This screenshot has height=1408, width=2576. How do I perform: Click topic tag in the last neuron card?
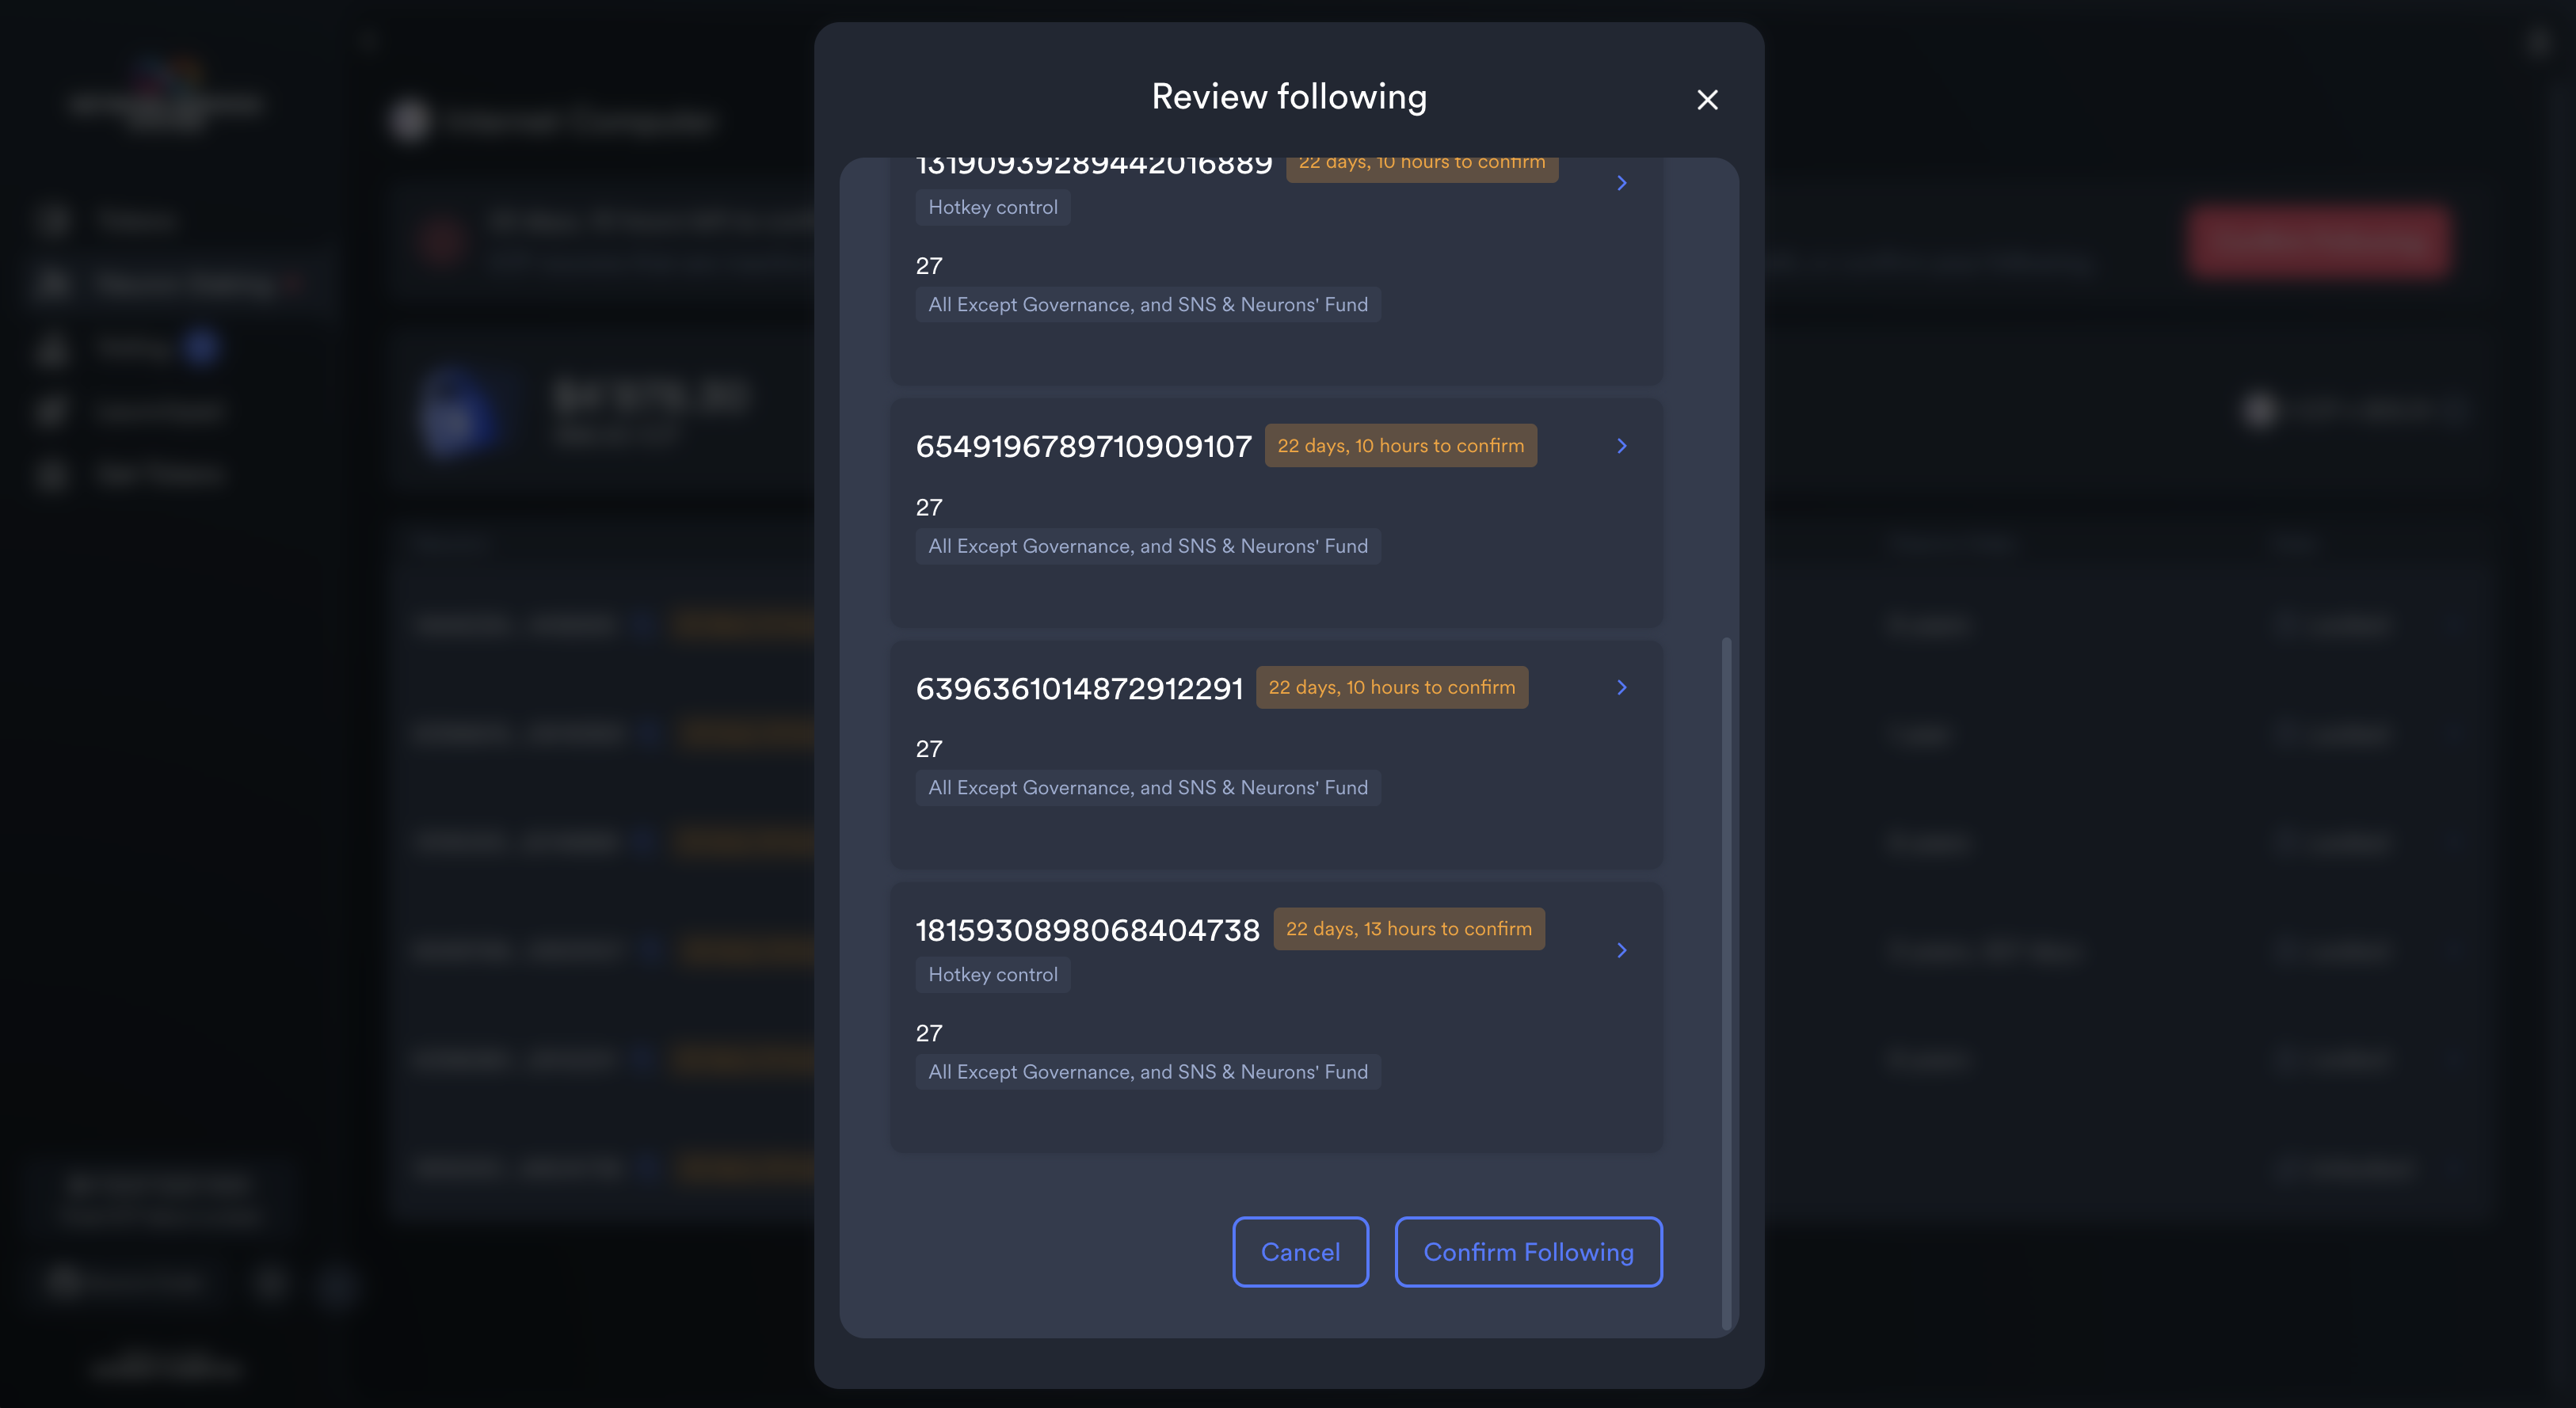point(1147,1072)
